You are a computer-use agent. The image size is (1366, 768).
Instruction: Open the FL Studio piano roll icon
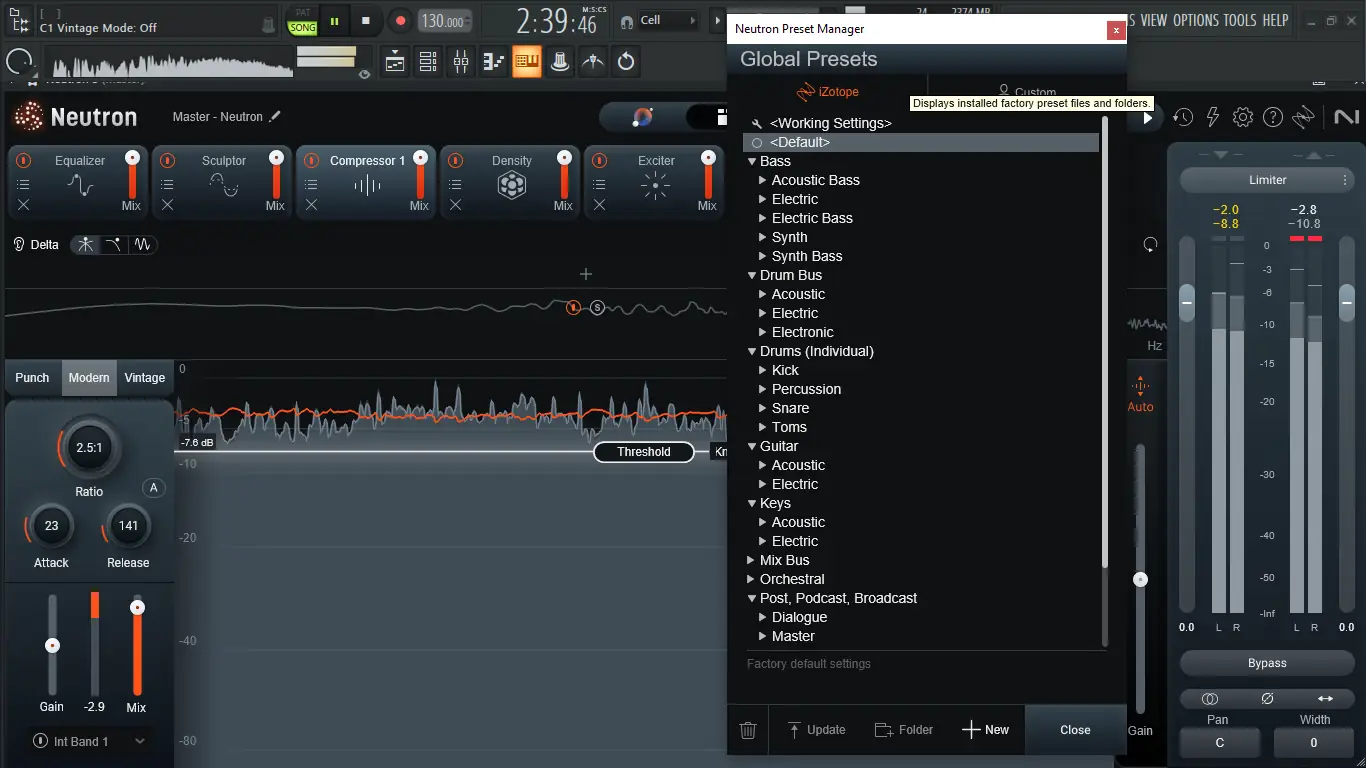(494, 61)
